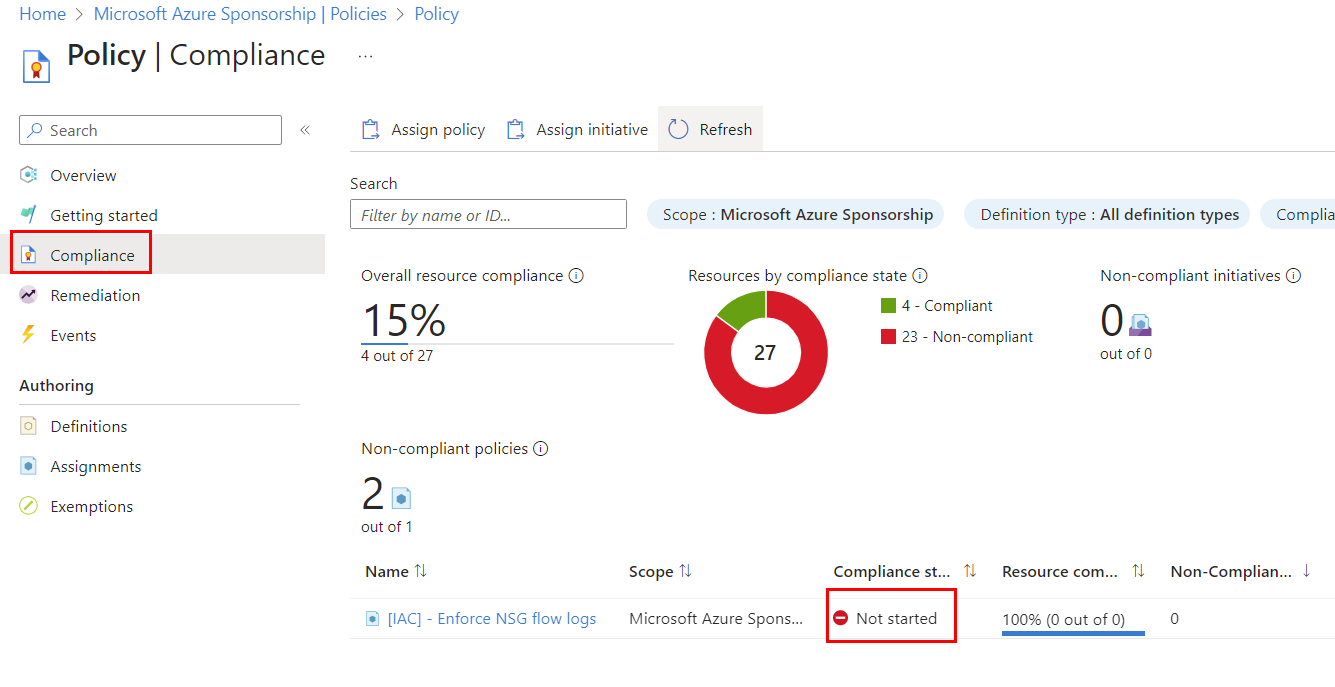Open the Scope filter for Microsoft Azure Sponsorship
1335x687 pixels.
(x=795, y=214)
